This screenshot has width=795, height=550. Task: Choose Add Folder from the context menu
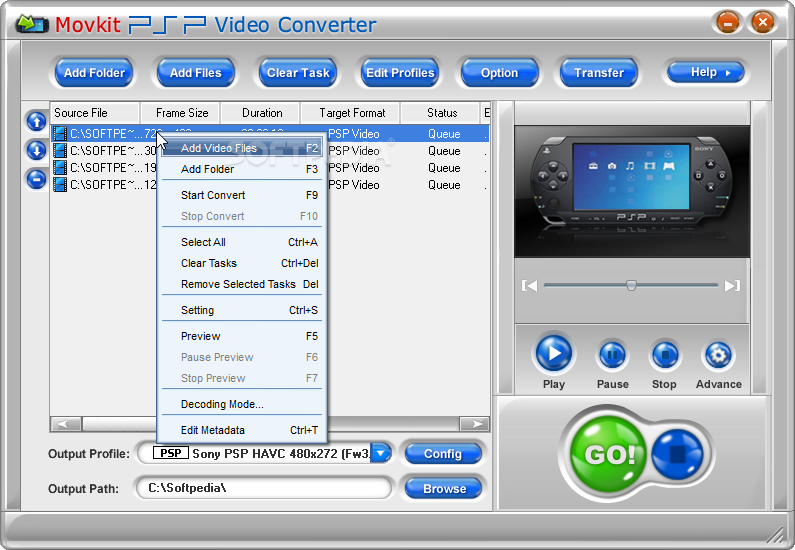pyautogui.click(x=241, y=169)
